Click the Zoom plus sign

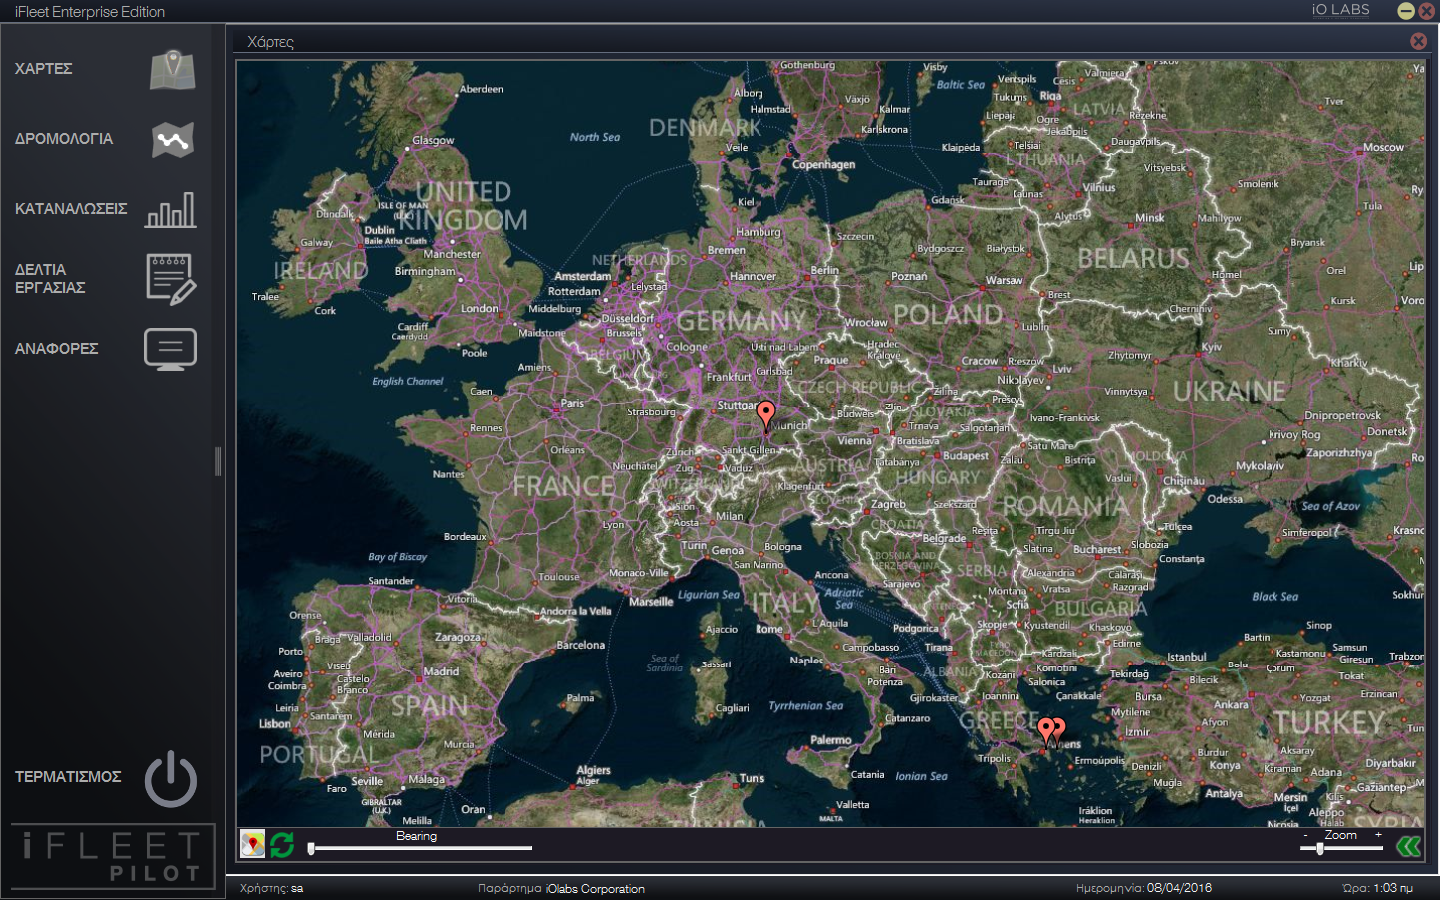pos(1378,835)
